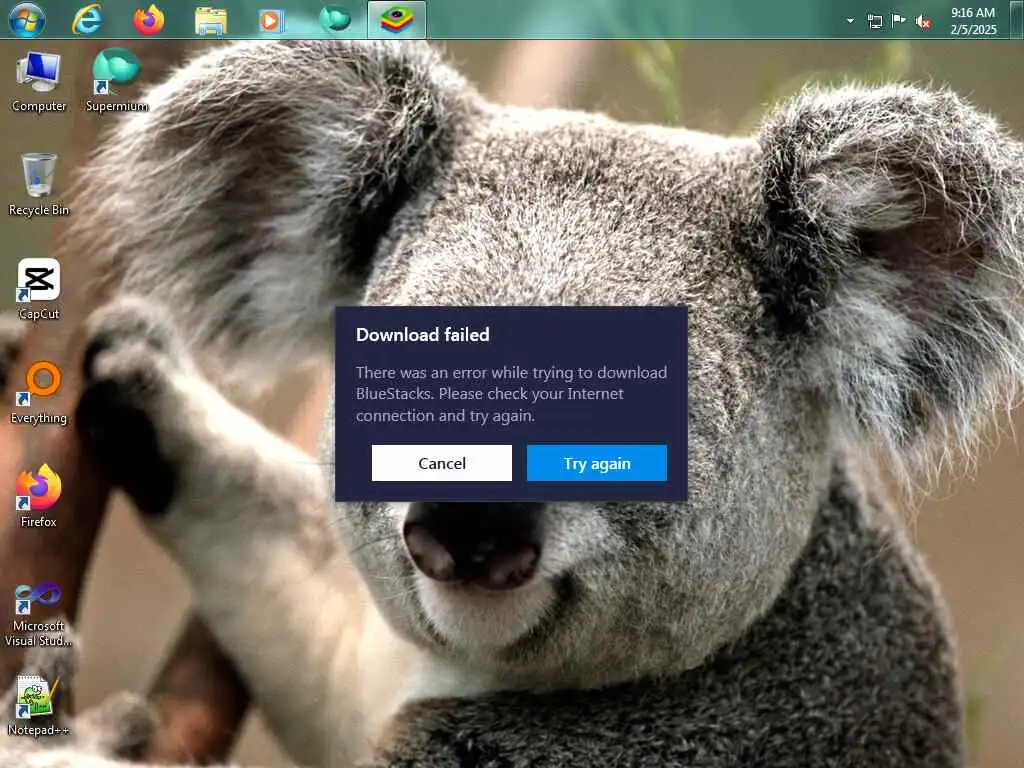Open Windows Explorer folder taskbar icon

[x=211, y=20]
